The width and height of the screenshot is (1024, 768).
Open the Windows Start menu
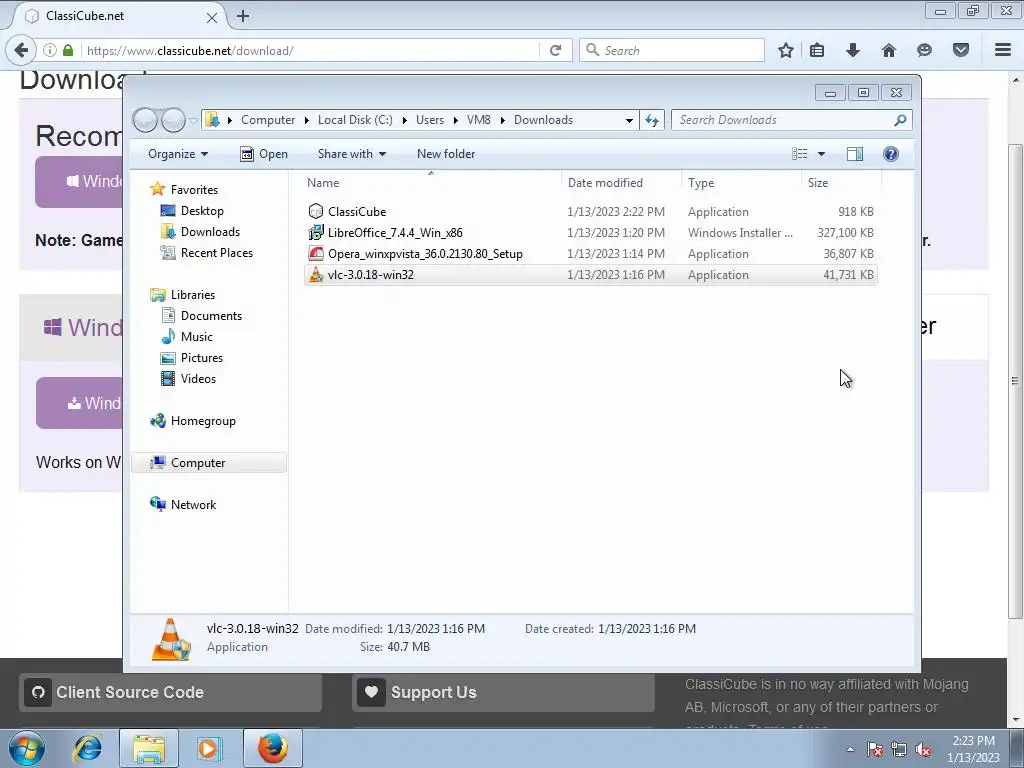click(27, 748)
